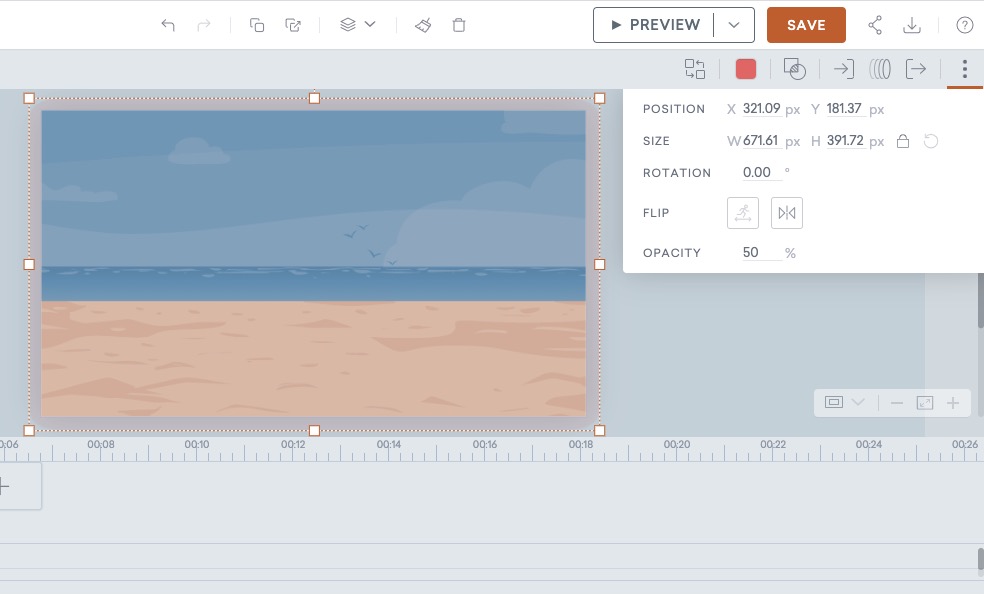Click the timeline ruler at 00:24
984x594 pixels.
(x=869, y=444)
